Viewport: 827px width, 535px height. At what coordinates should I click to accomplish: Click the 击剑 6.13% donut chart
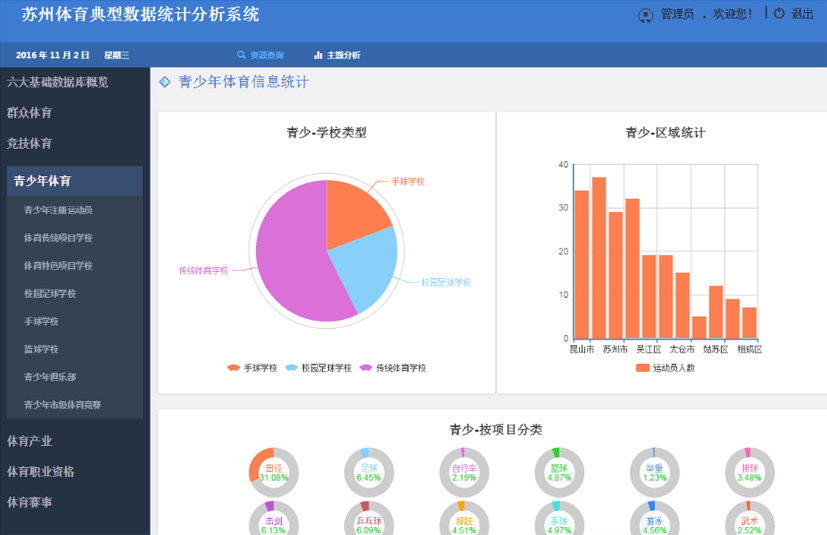coord(274,518)
